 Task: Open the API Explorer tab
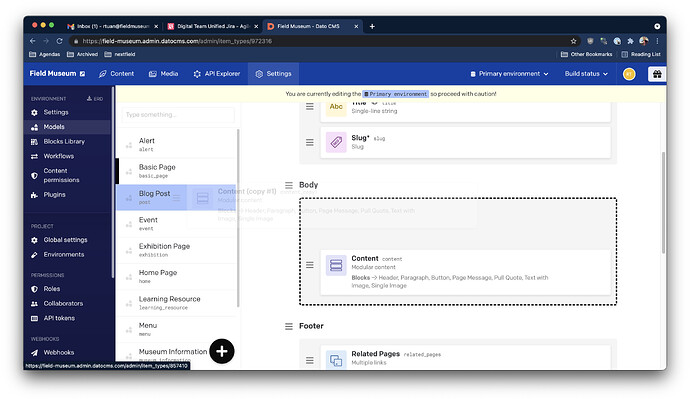(217, 74)
